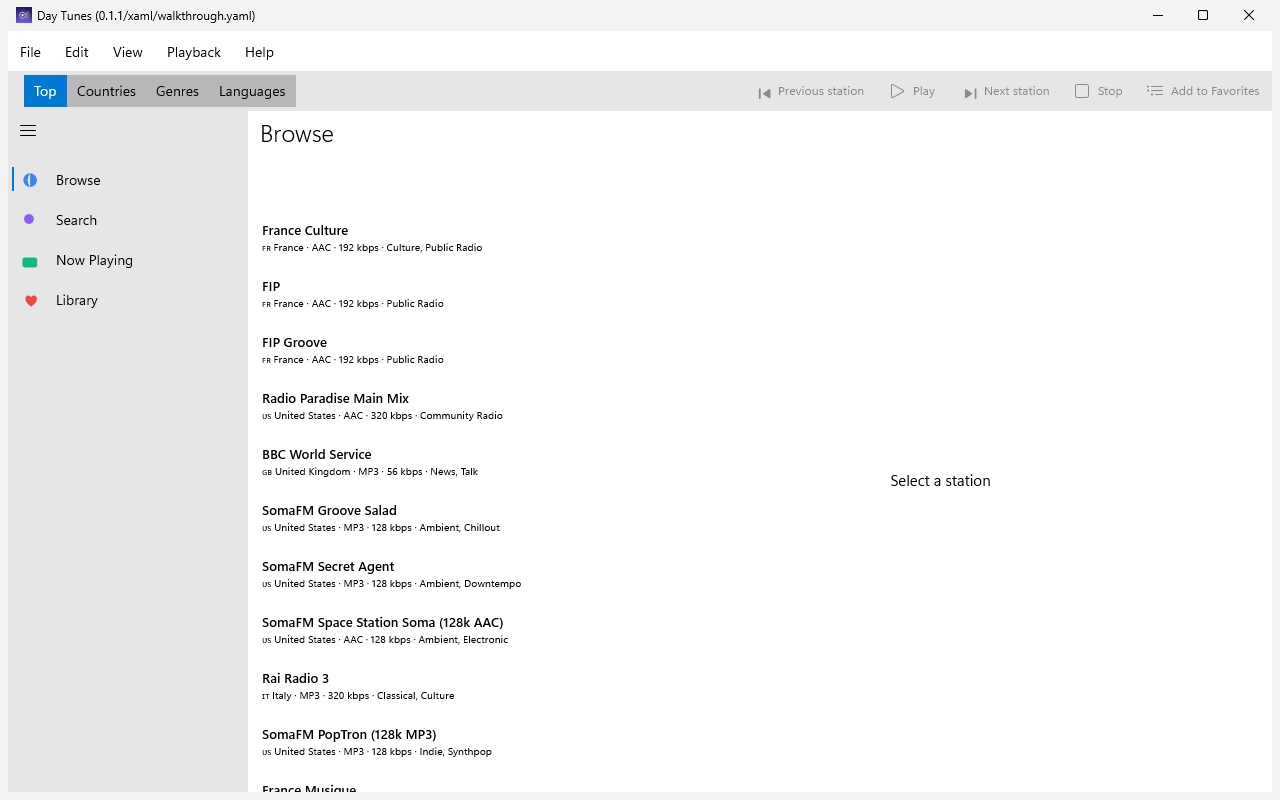This screenshot has width=1280, height=800.
Task: Click the Play button label
Action: point(924,91)
